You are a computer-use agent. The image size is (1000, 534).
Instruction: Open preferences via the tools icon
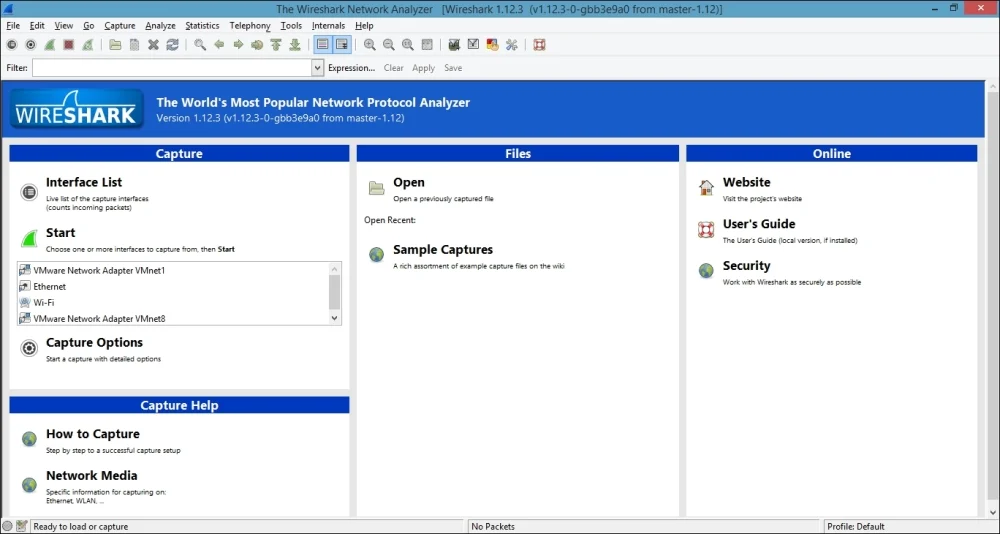(x=512, y=45)
